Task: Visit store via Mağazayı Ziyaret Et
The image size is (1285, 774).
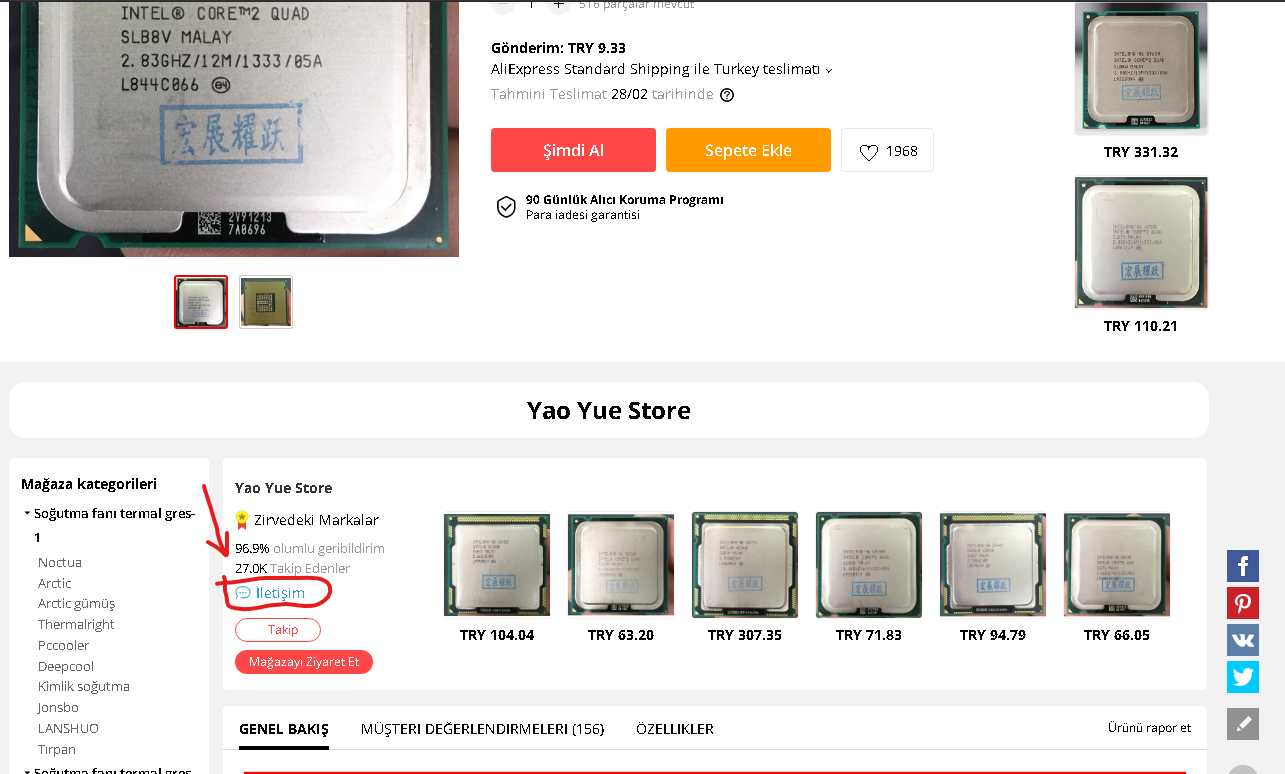Action: click(304, 662)
